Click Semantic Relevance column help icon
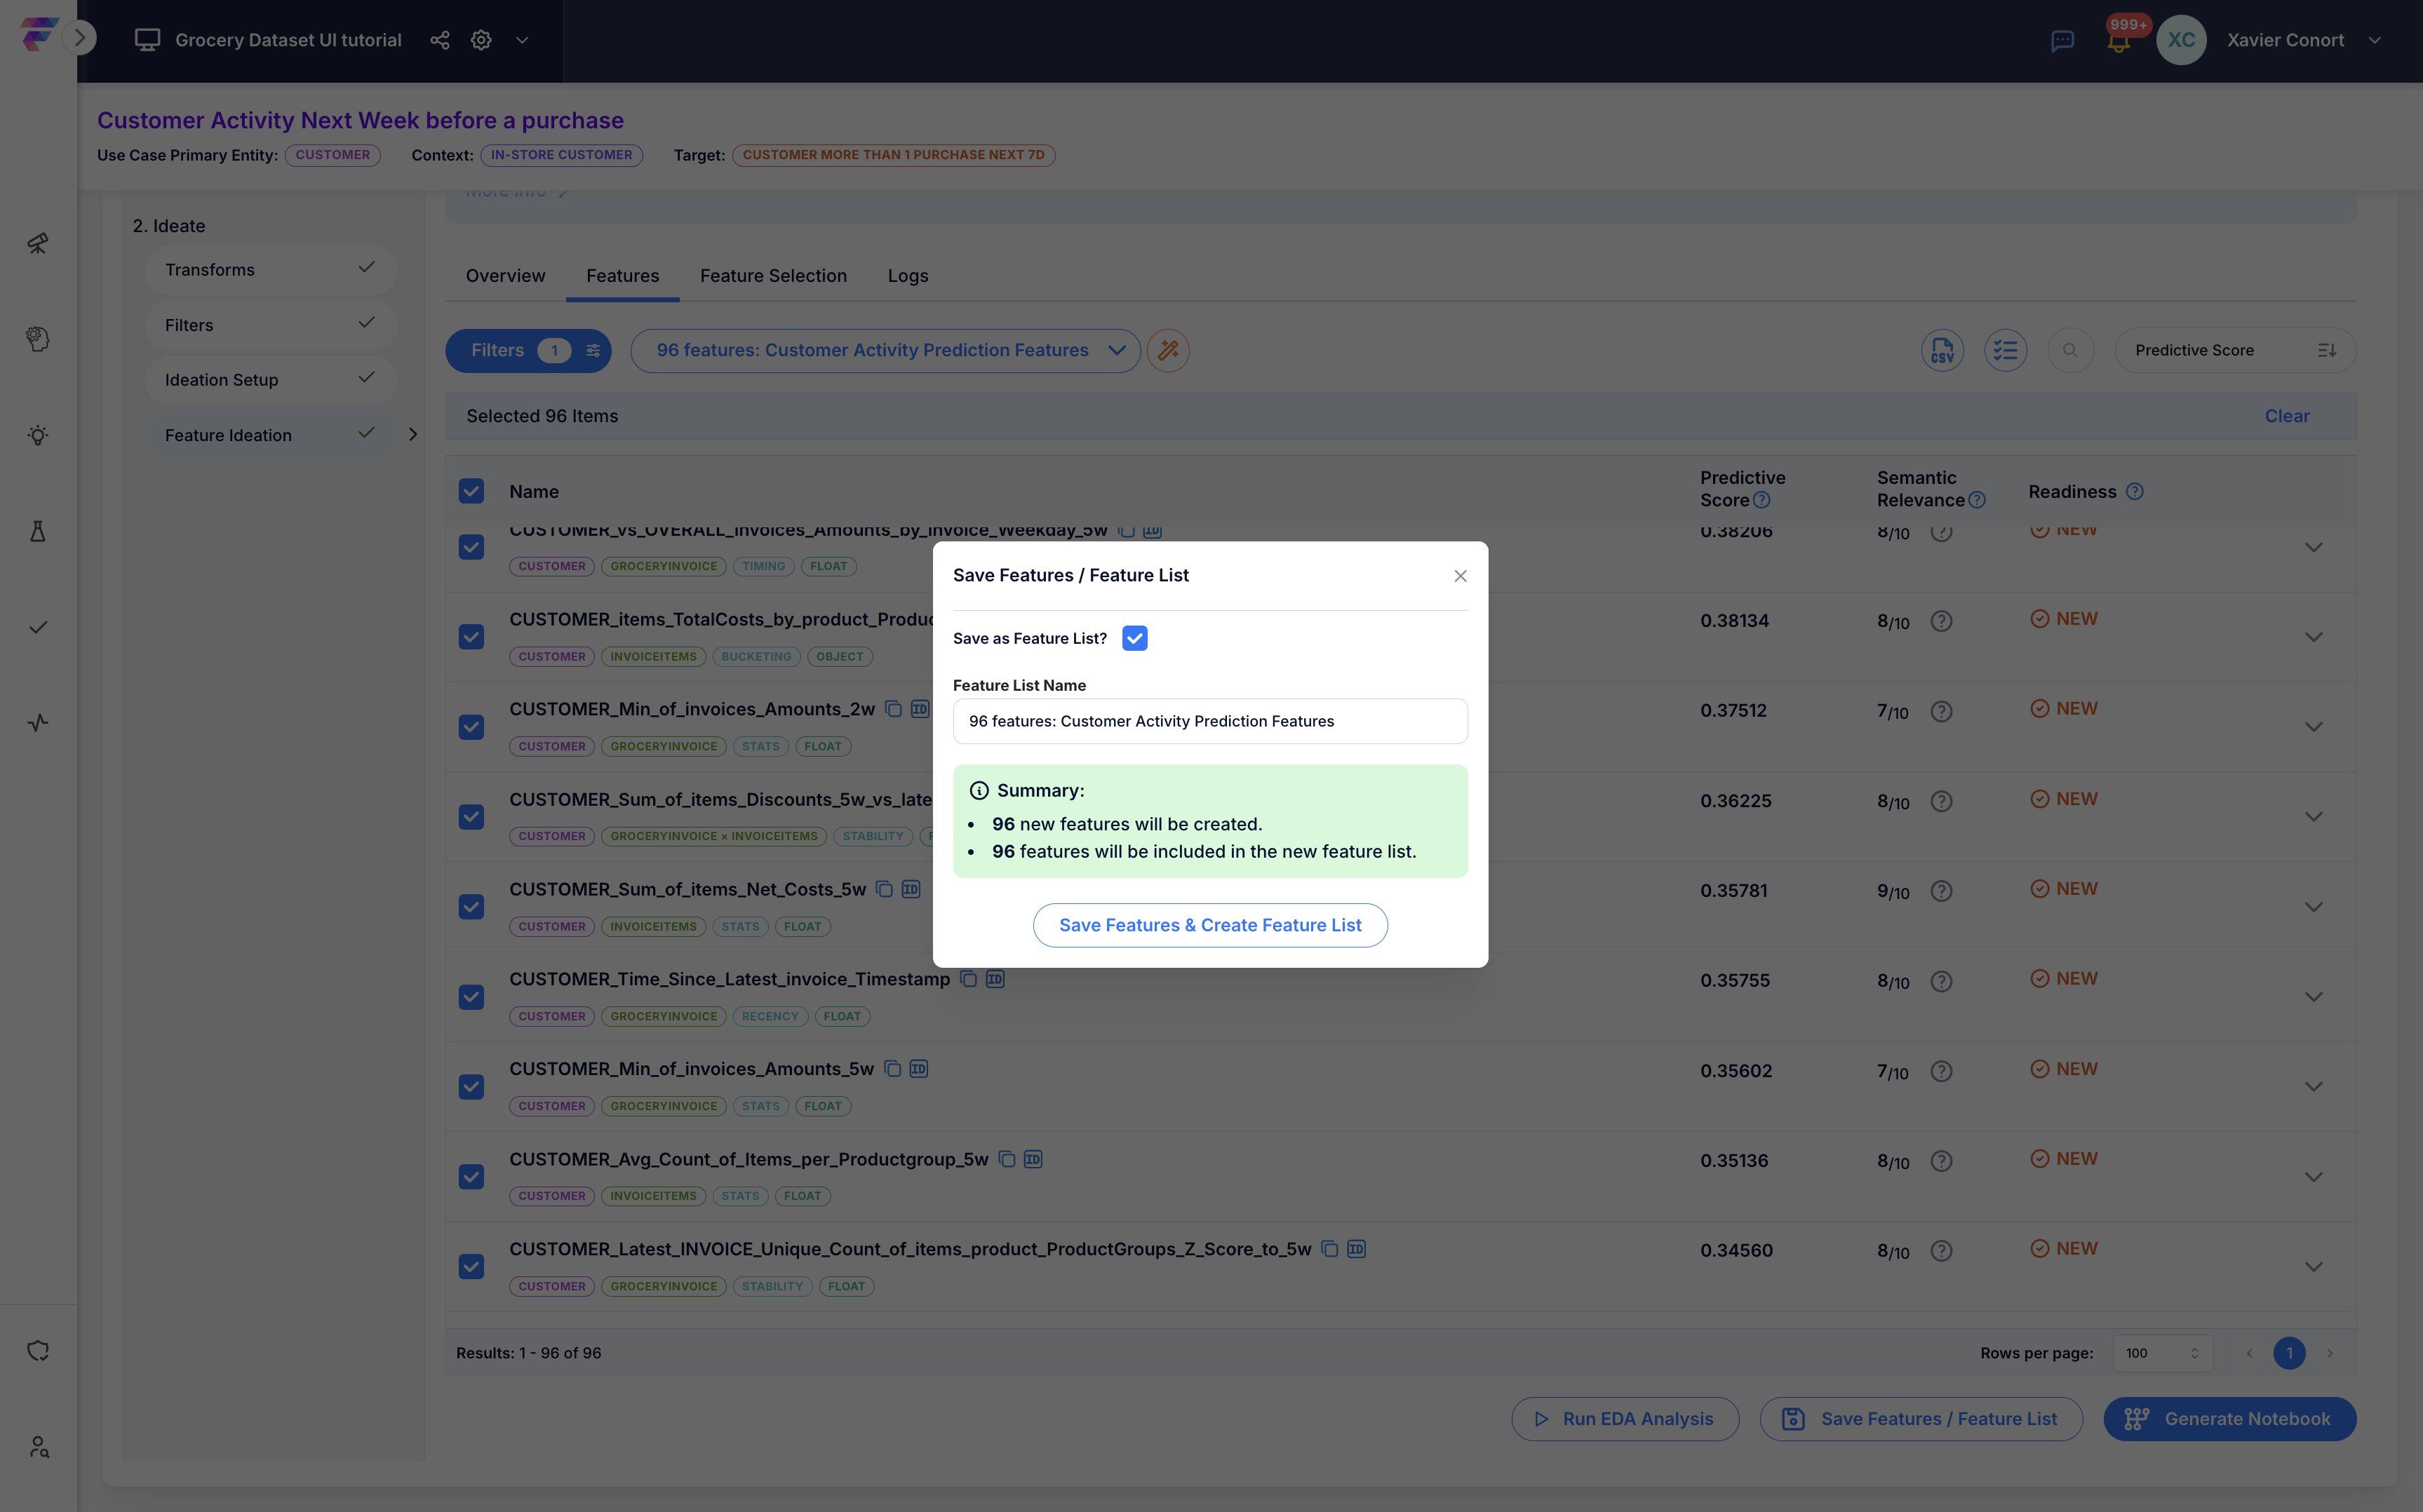This screenshot has height=1512, width=2423. 1976,500
